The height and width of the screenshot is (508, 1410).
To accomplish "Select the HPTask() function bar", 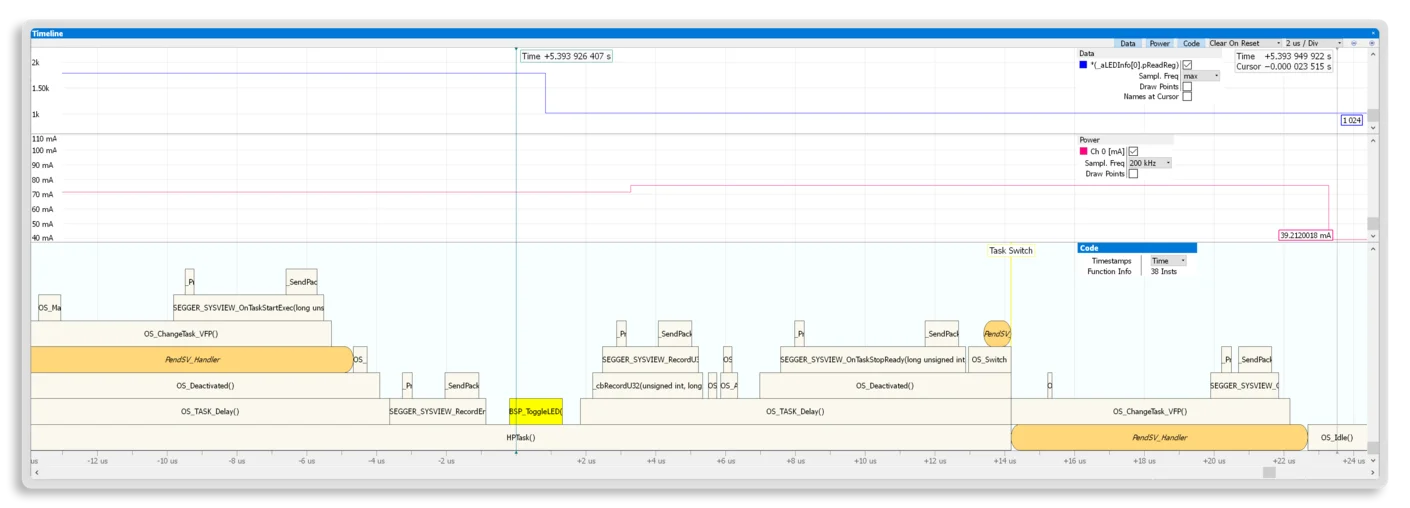I will [520, 438].
